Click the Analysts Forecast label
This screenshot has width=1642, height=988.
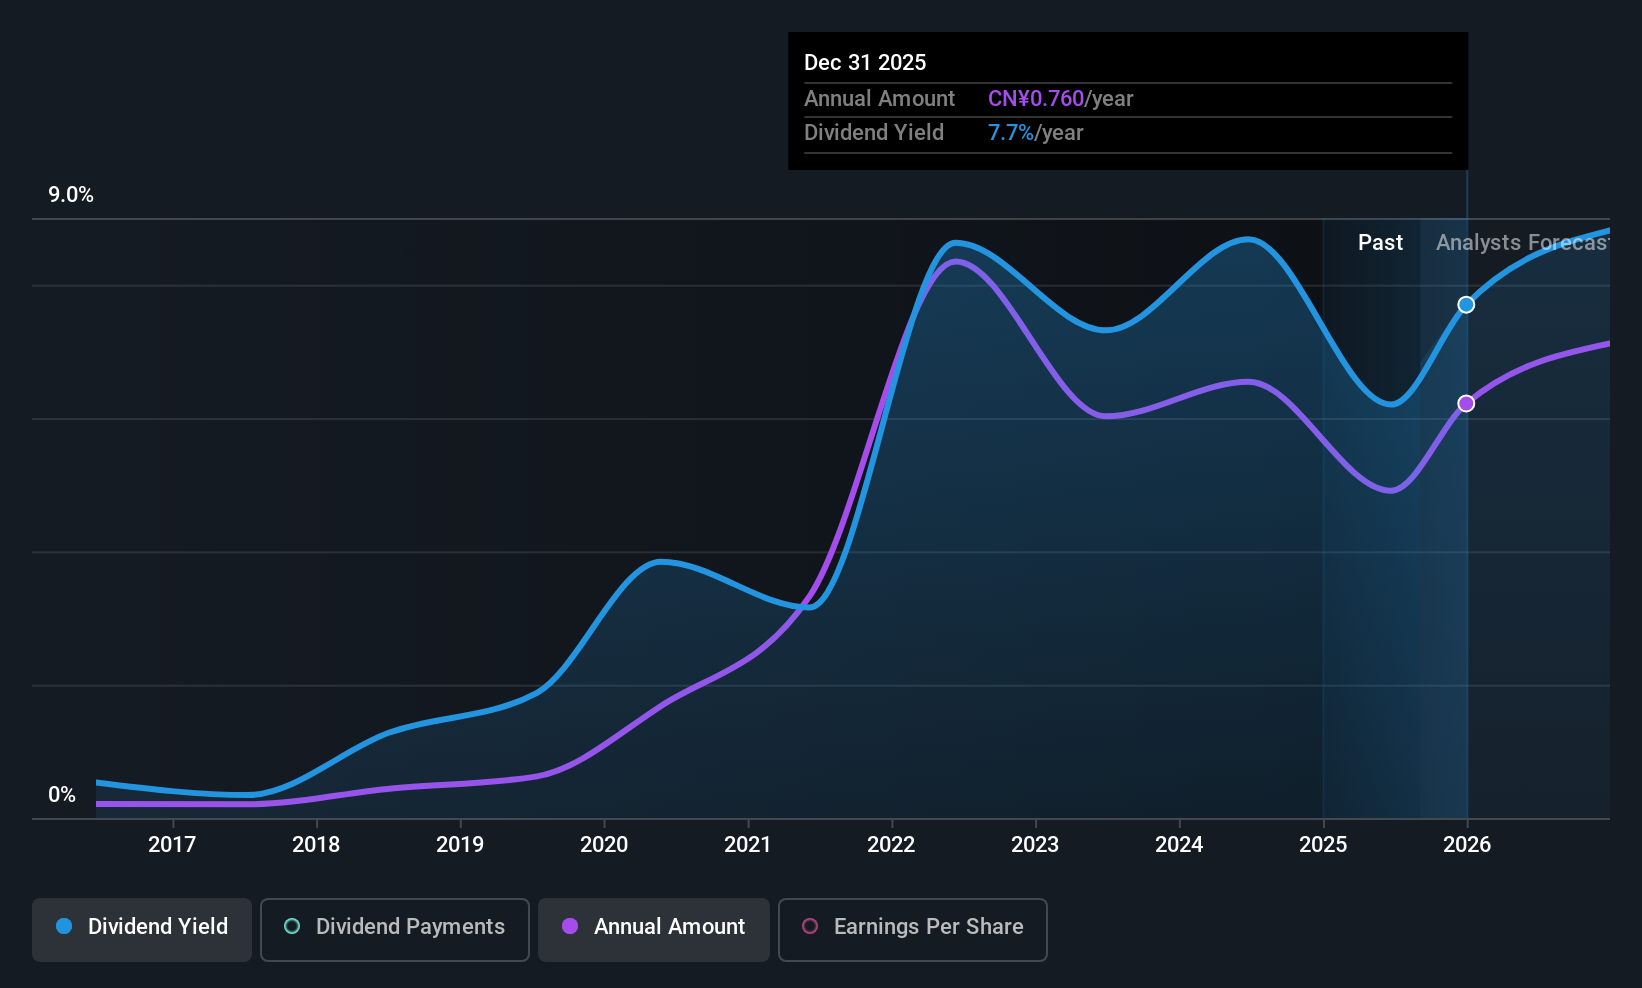click(x=1523, y=243)
